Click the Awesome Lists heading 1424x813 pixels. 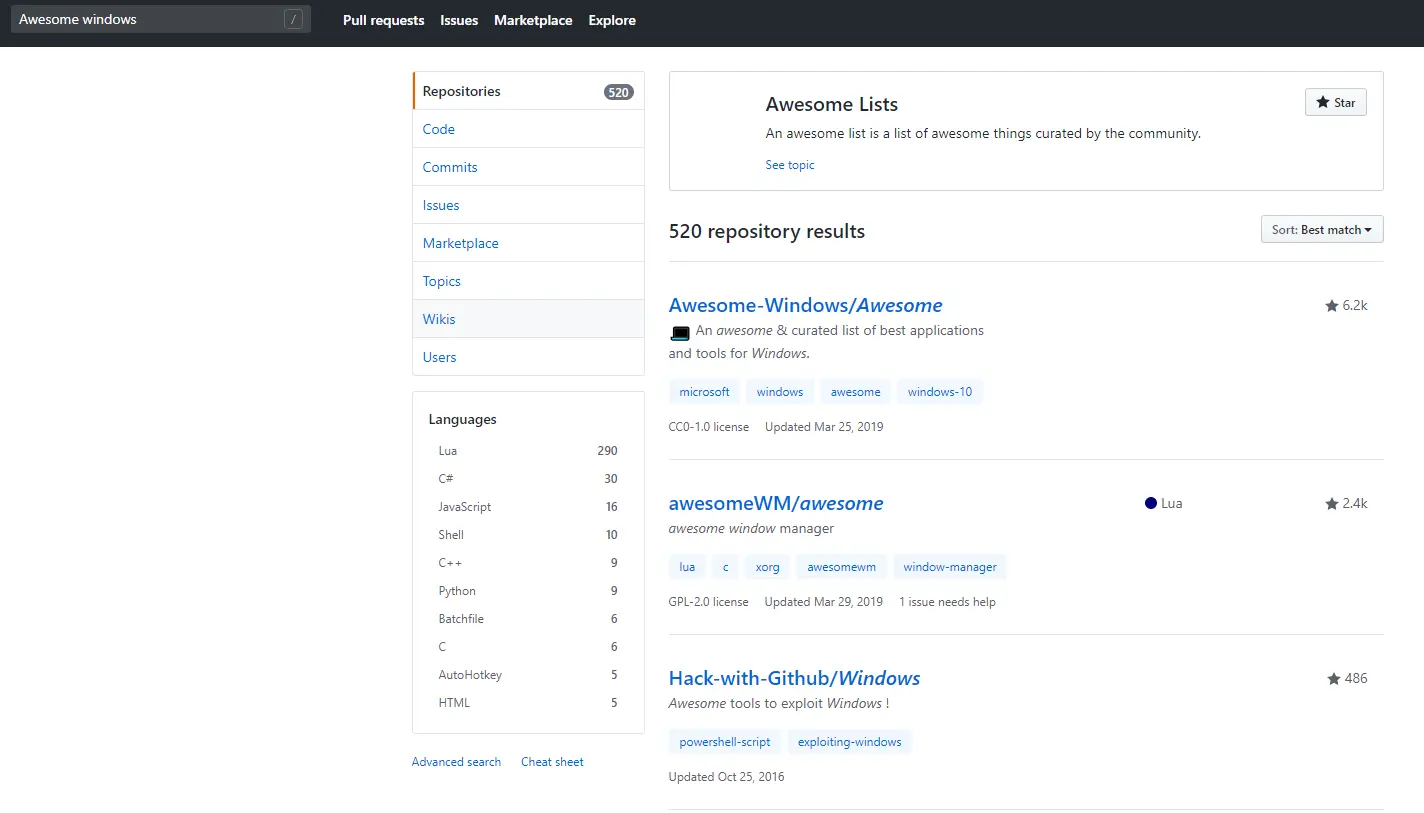tap(832, 104)
